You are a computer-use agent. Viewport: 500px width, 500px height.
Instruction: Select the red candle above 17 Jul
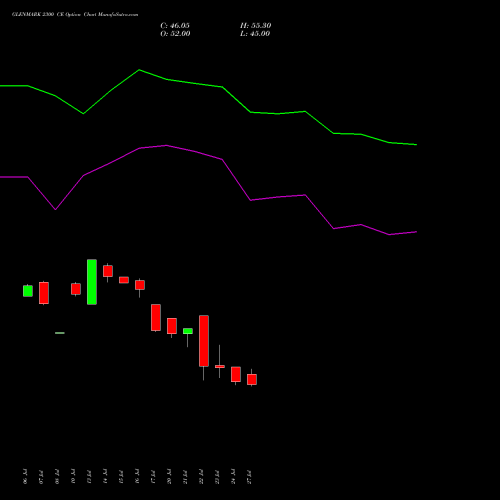[156, 318]
